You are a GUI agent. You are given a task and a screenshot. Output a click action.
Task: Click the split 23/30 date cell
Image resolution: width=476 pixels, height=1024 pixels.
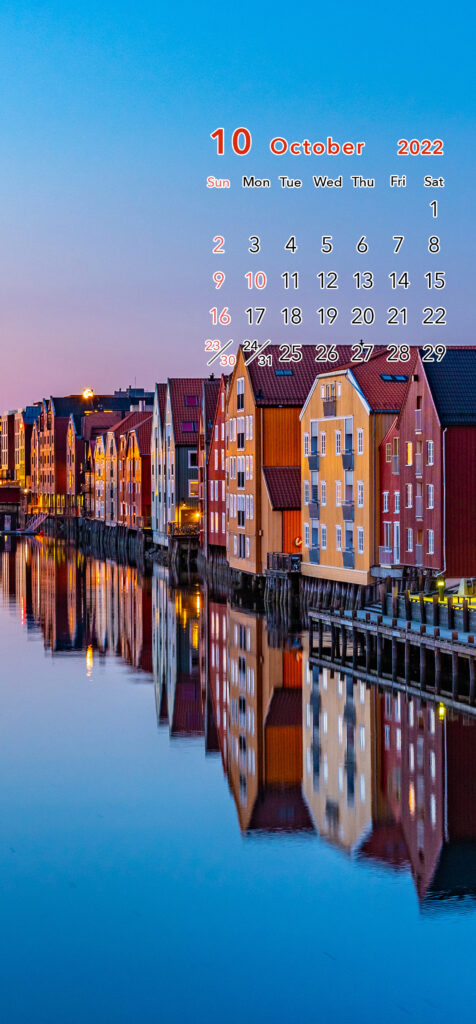(220, 353)
